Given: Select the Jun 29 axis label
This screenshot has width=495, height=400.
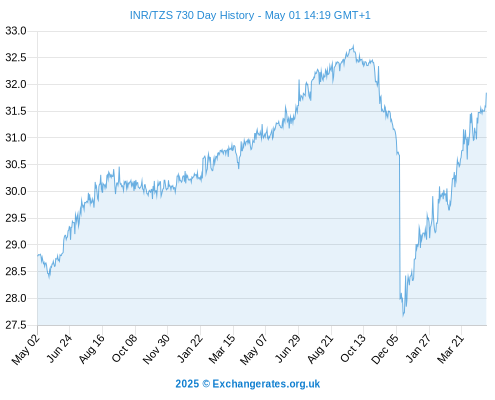Looking at the screenshot, I should (288, 348).
